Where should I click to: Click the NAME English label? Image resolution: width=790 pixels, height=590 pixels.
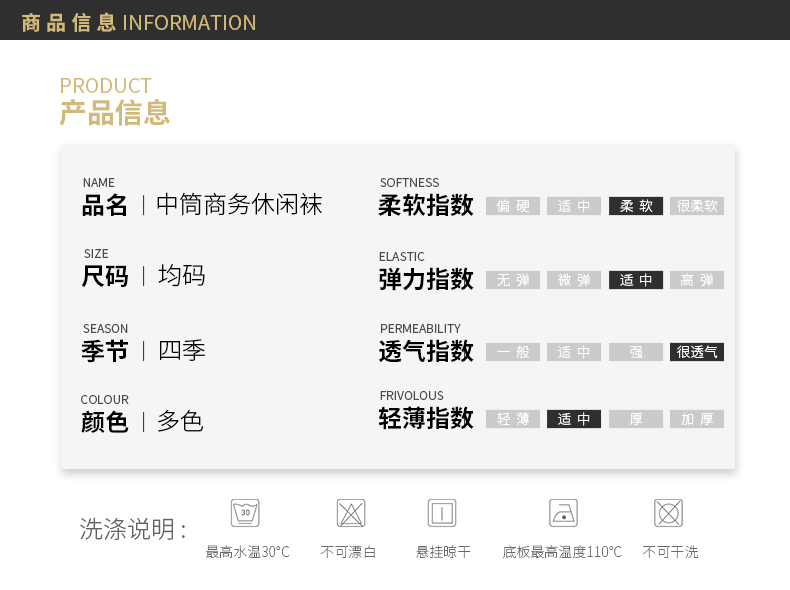tap(98, 182)
